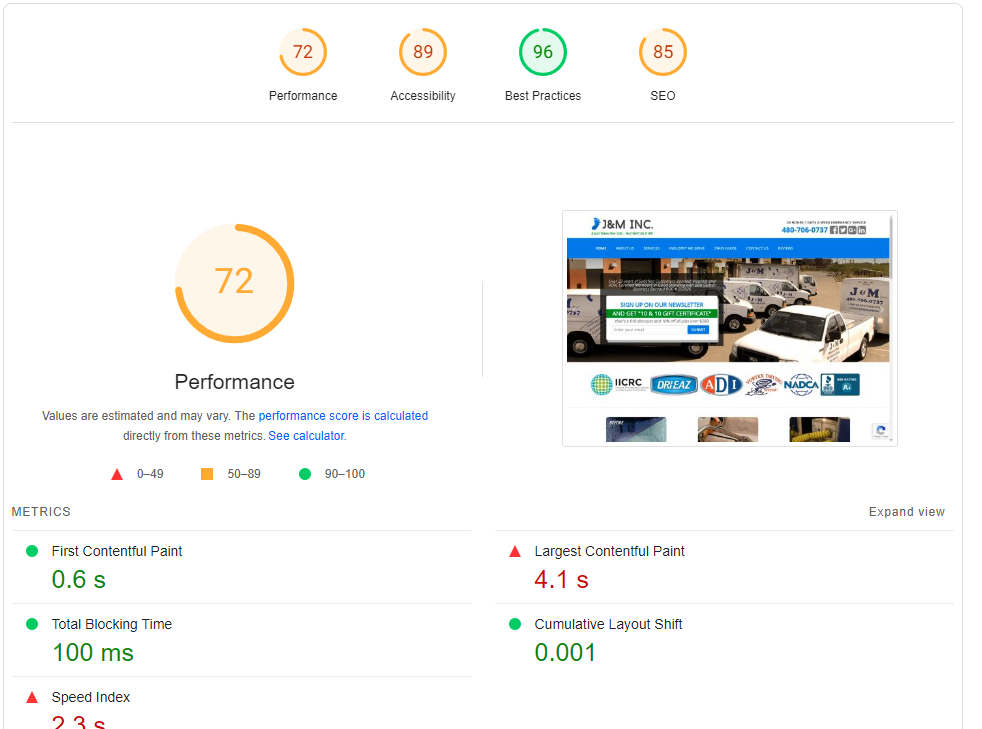Click the green circle 90–100 legend icon
The image size is (982, 729).
click(305, 474)
